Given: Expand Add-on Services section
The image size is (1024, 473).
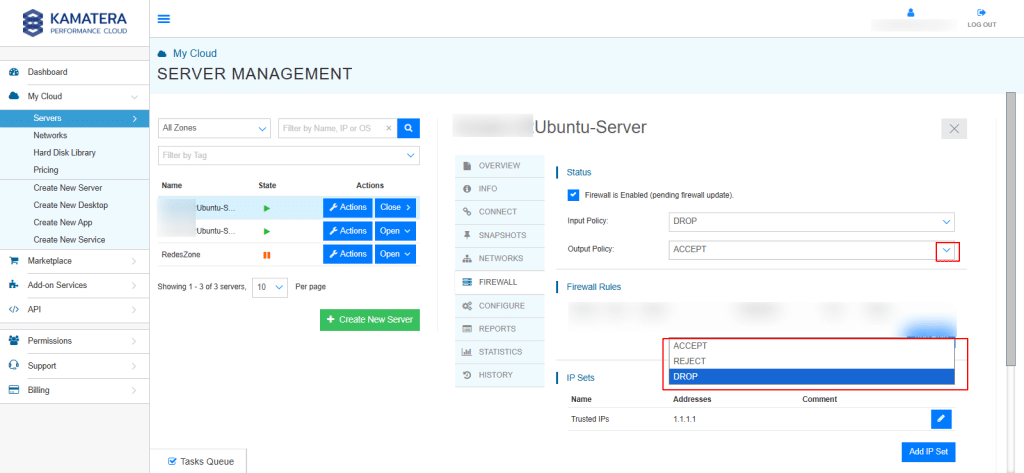Looking at the screenshot, I should (x=74, y=285).
